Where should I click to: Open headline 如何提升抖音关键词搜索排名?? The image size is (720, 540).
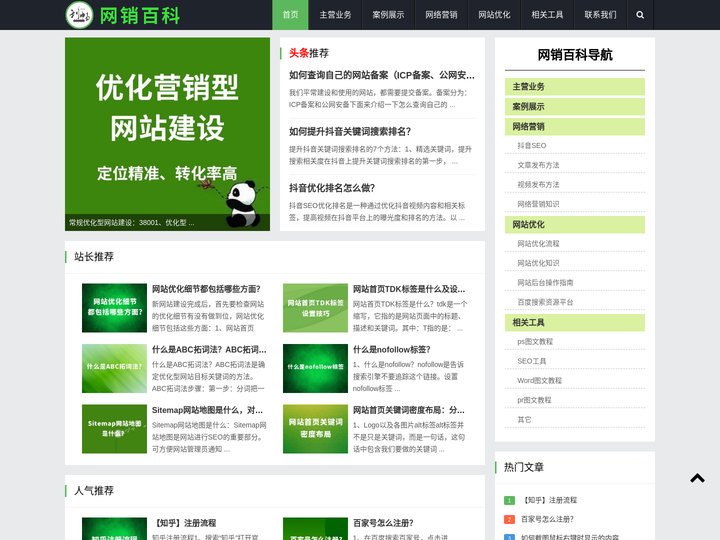(349, 131)
